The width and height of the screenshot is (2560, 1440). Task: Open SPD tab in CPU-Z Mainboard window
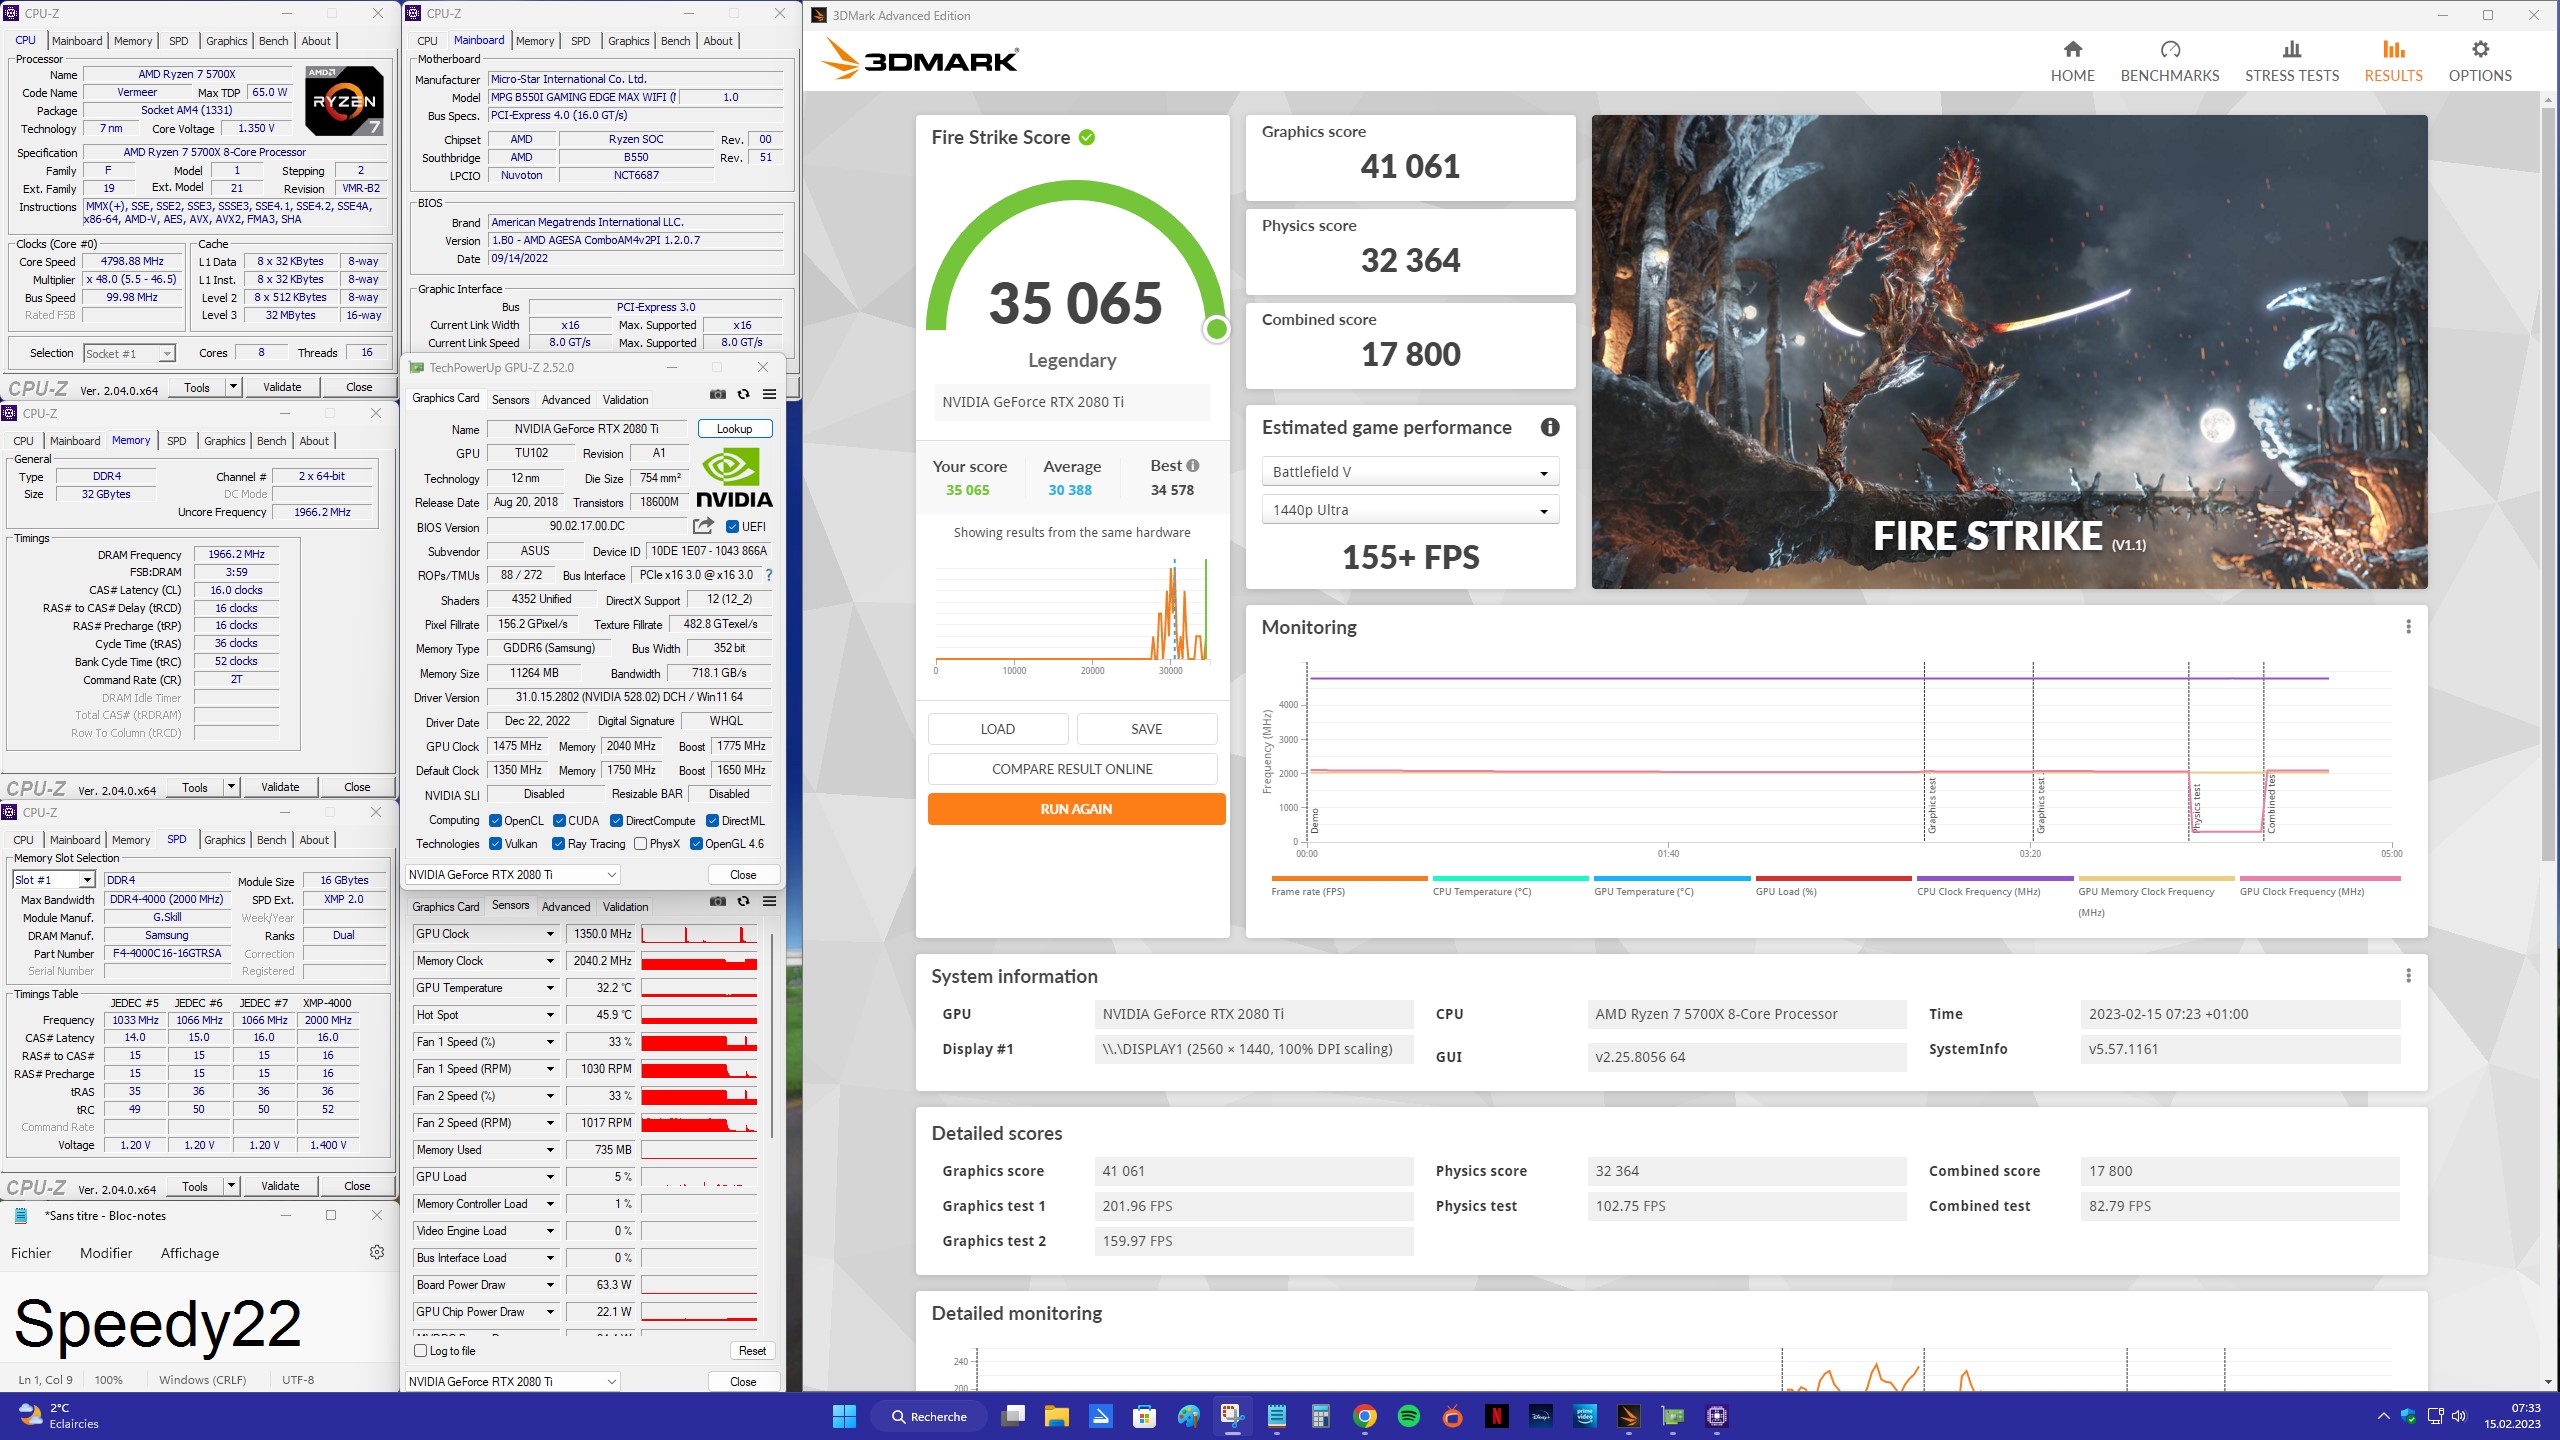coord(580,41)
